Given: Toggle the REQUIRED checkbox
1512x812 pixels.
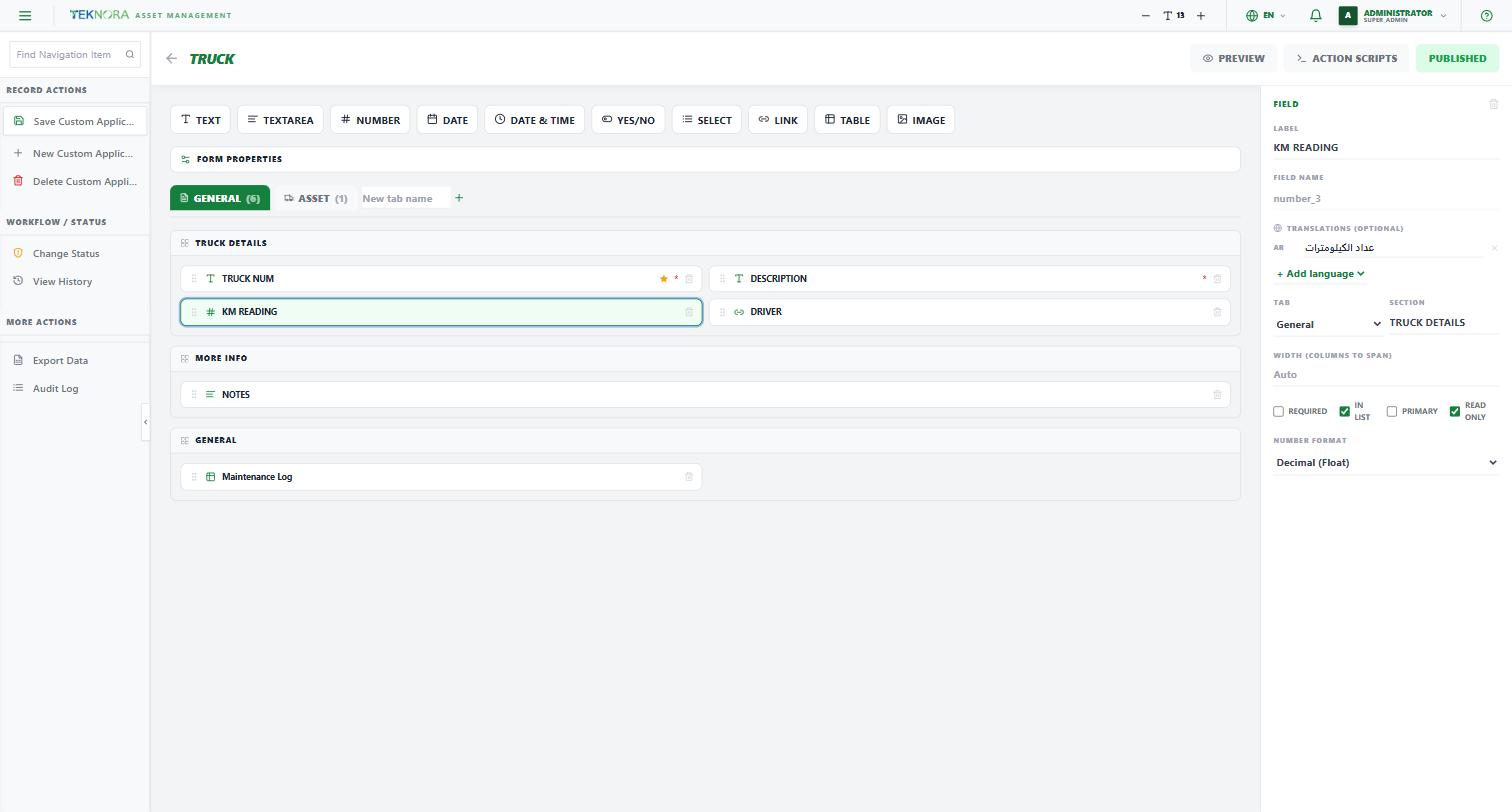Looking at the screenshot, I should click(1278, 411).
